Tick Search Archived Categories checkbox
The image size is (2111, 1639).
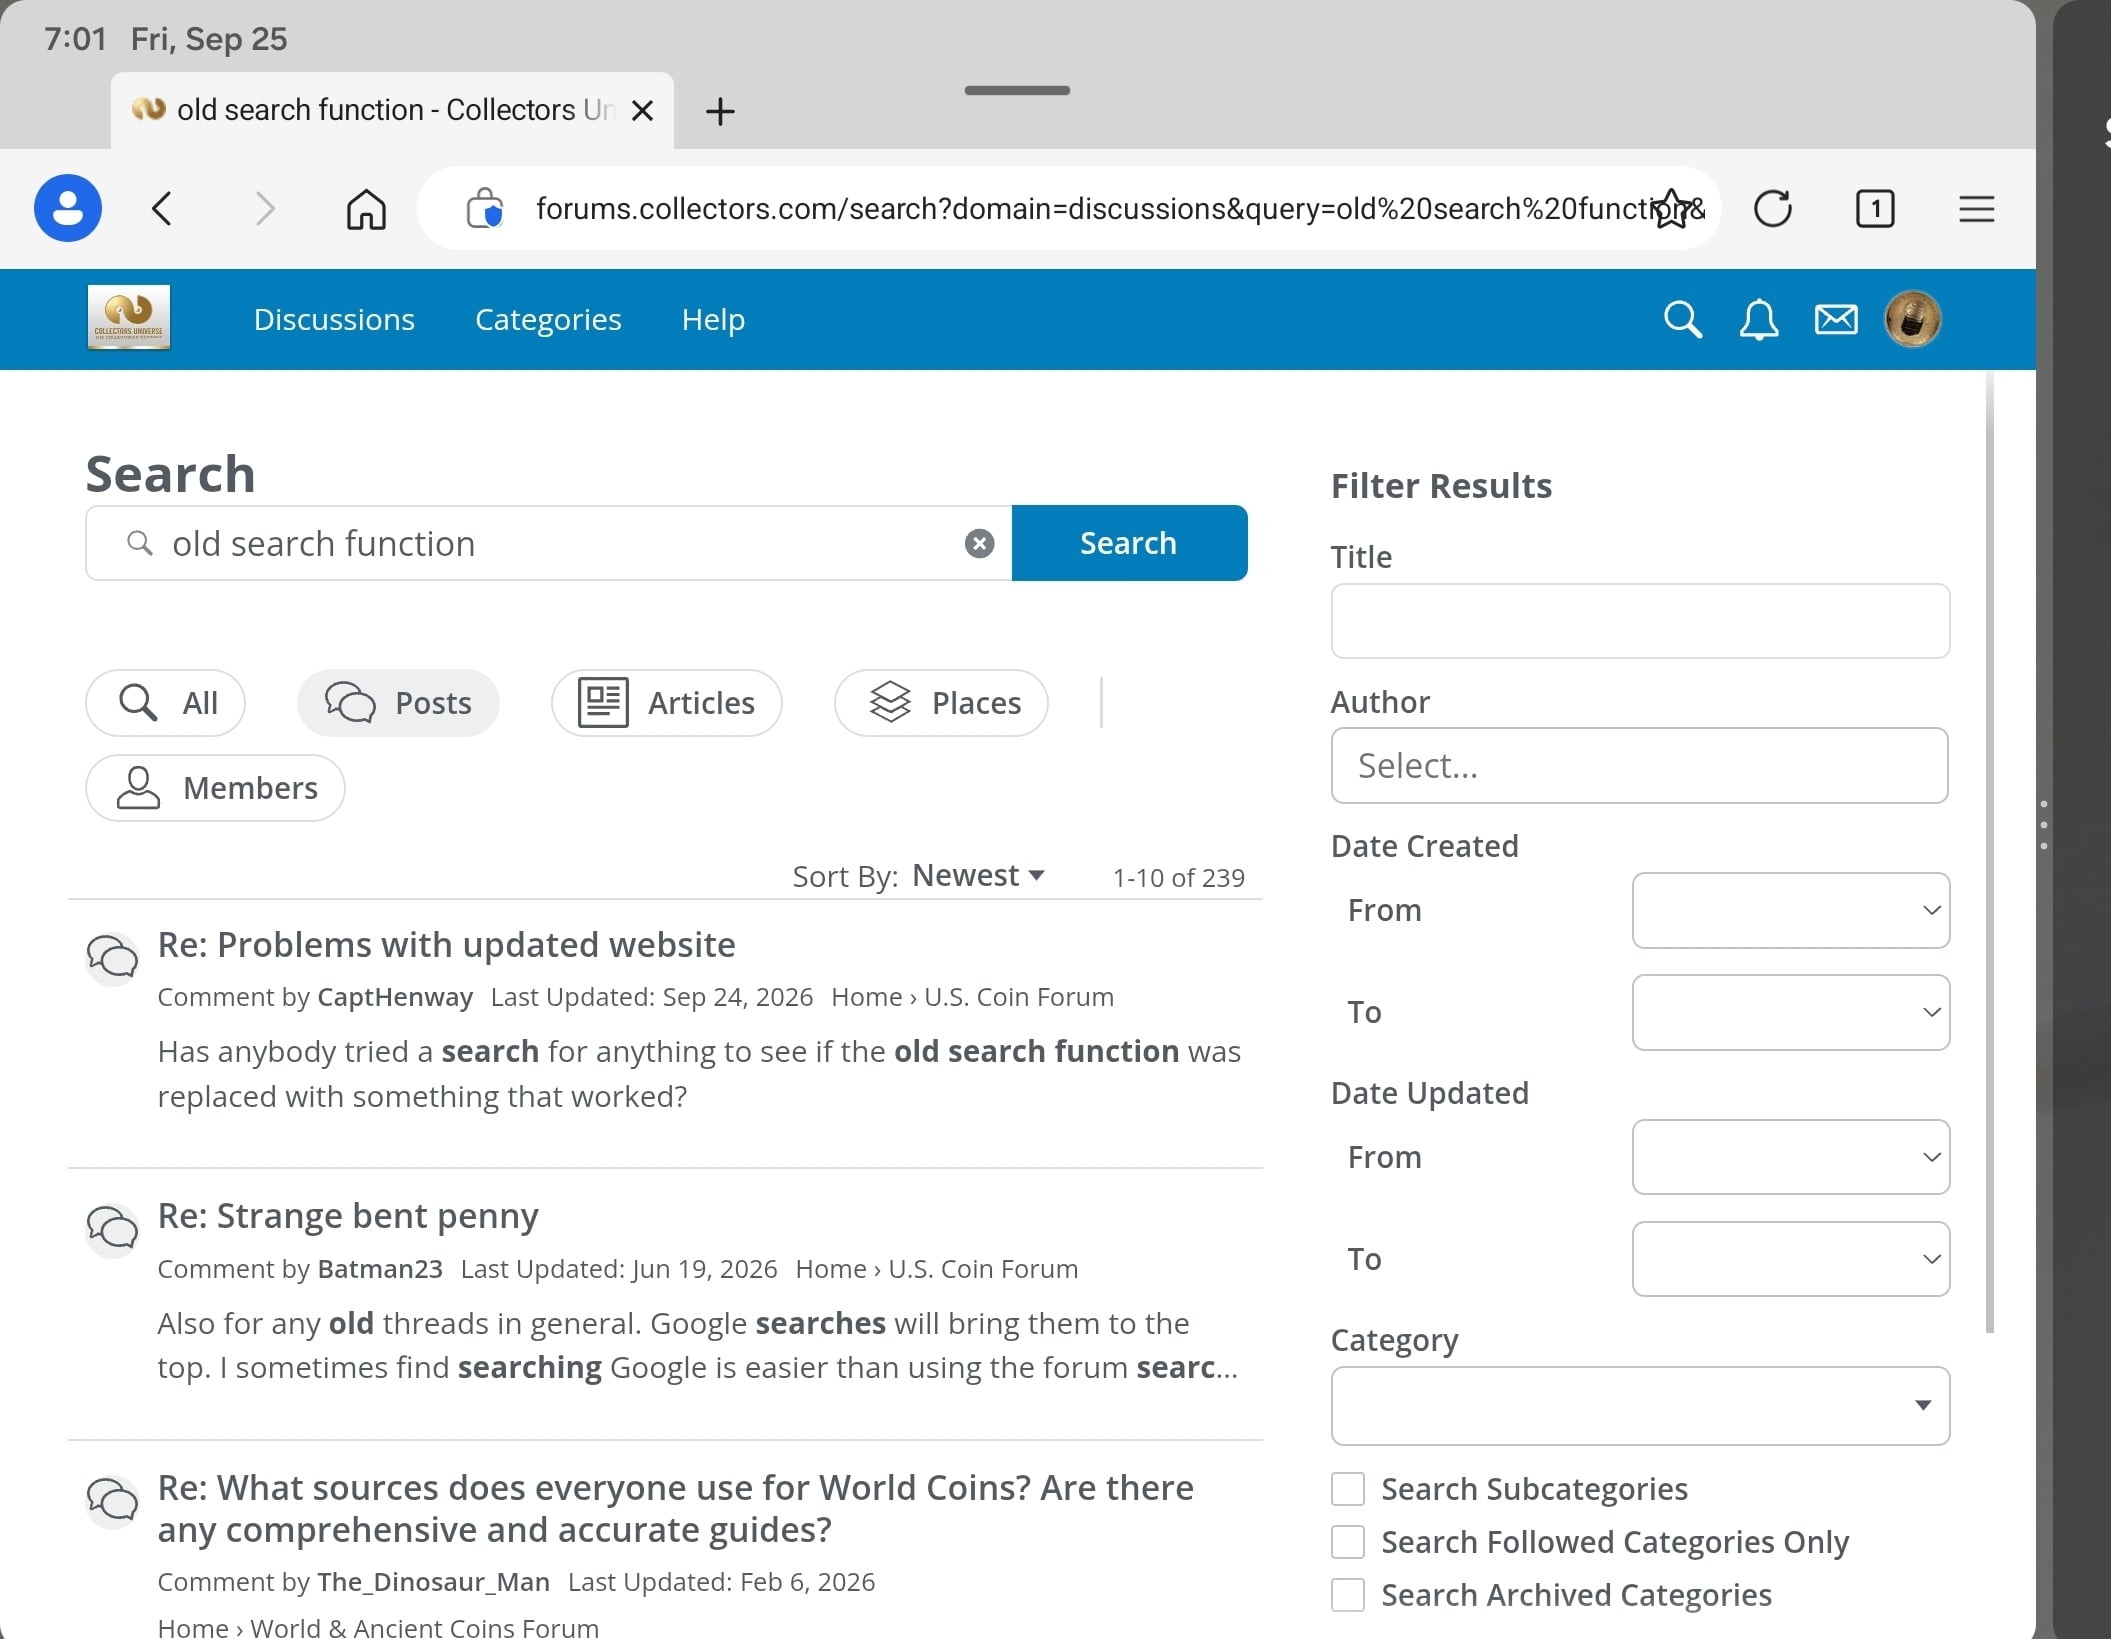pyautogui.click(x=1348, y=1595)
